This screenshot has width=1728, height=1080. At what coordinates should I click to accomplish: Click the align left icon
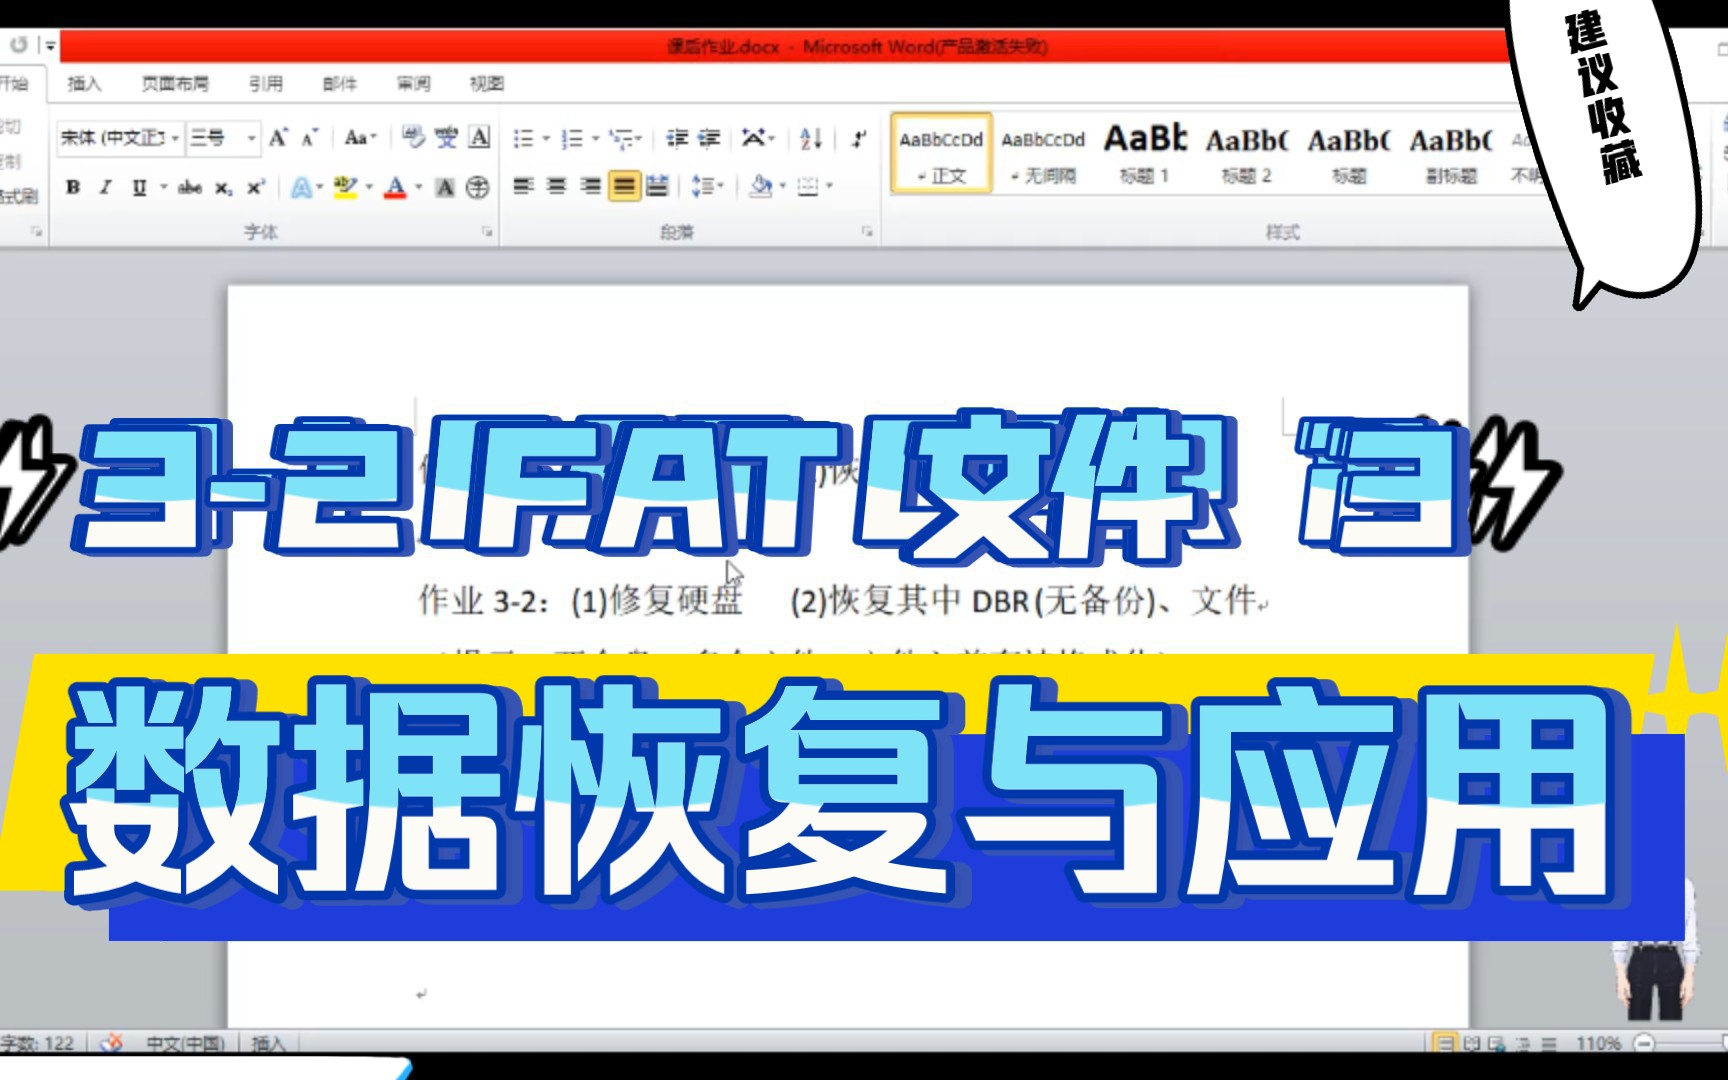coord(523,186)
